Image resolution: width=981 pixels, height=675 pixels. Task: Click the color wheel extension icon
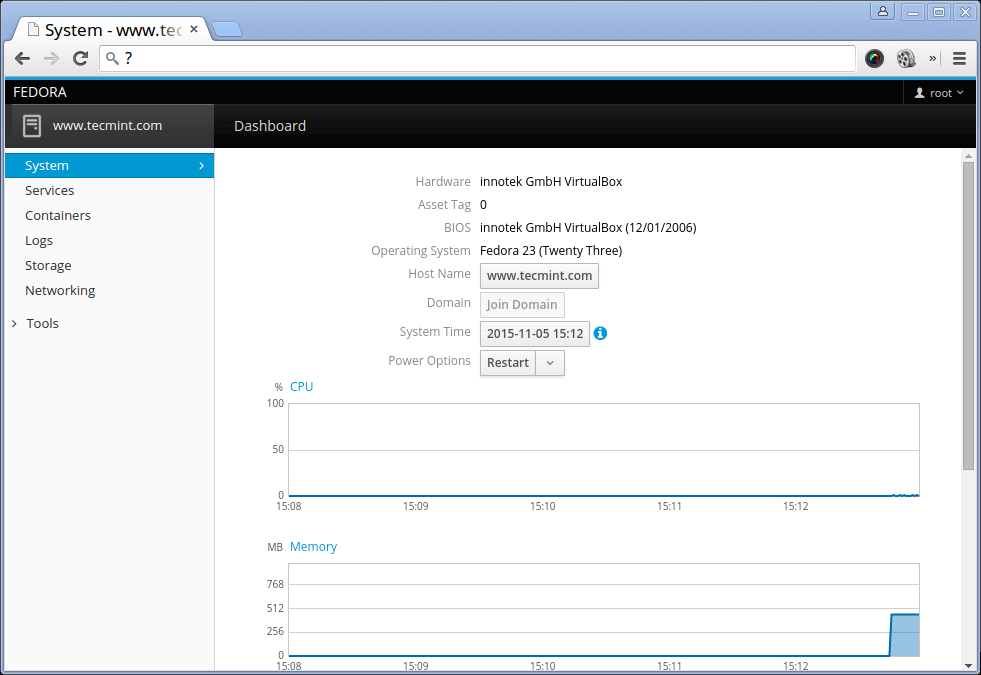pyautogui.click(x=874, y=58)
